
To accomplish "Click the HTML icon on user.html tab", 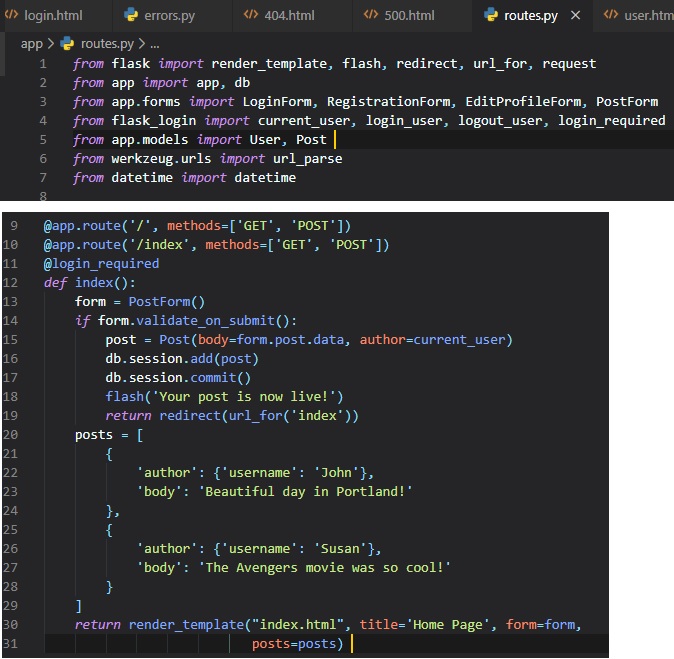I will click(x=611, y=16).
